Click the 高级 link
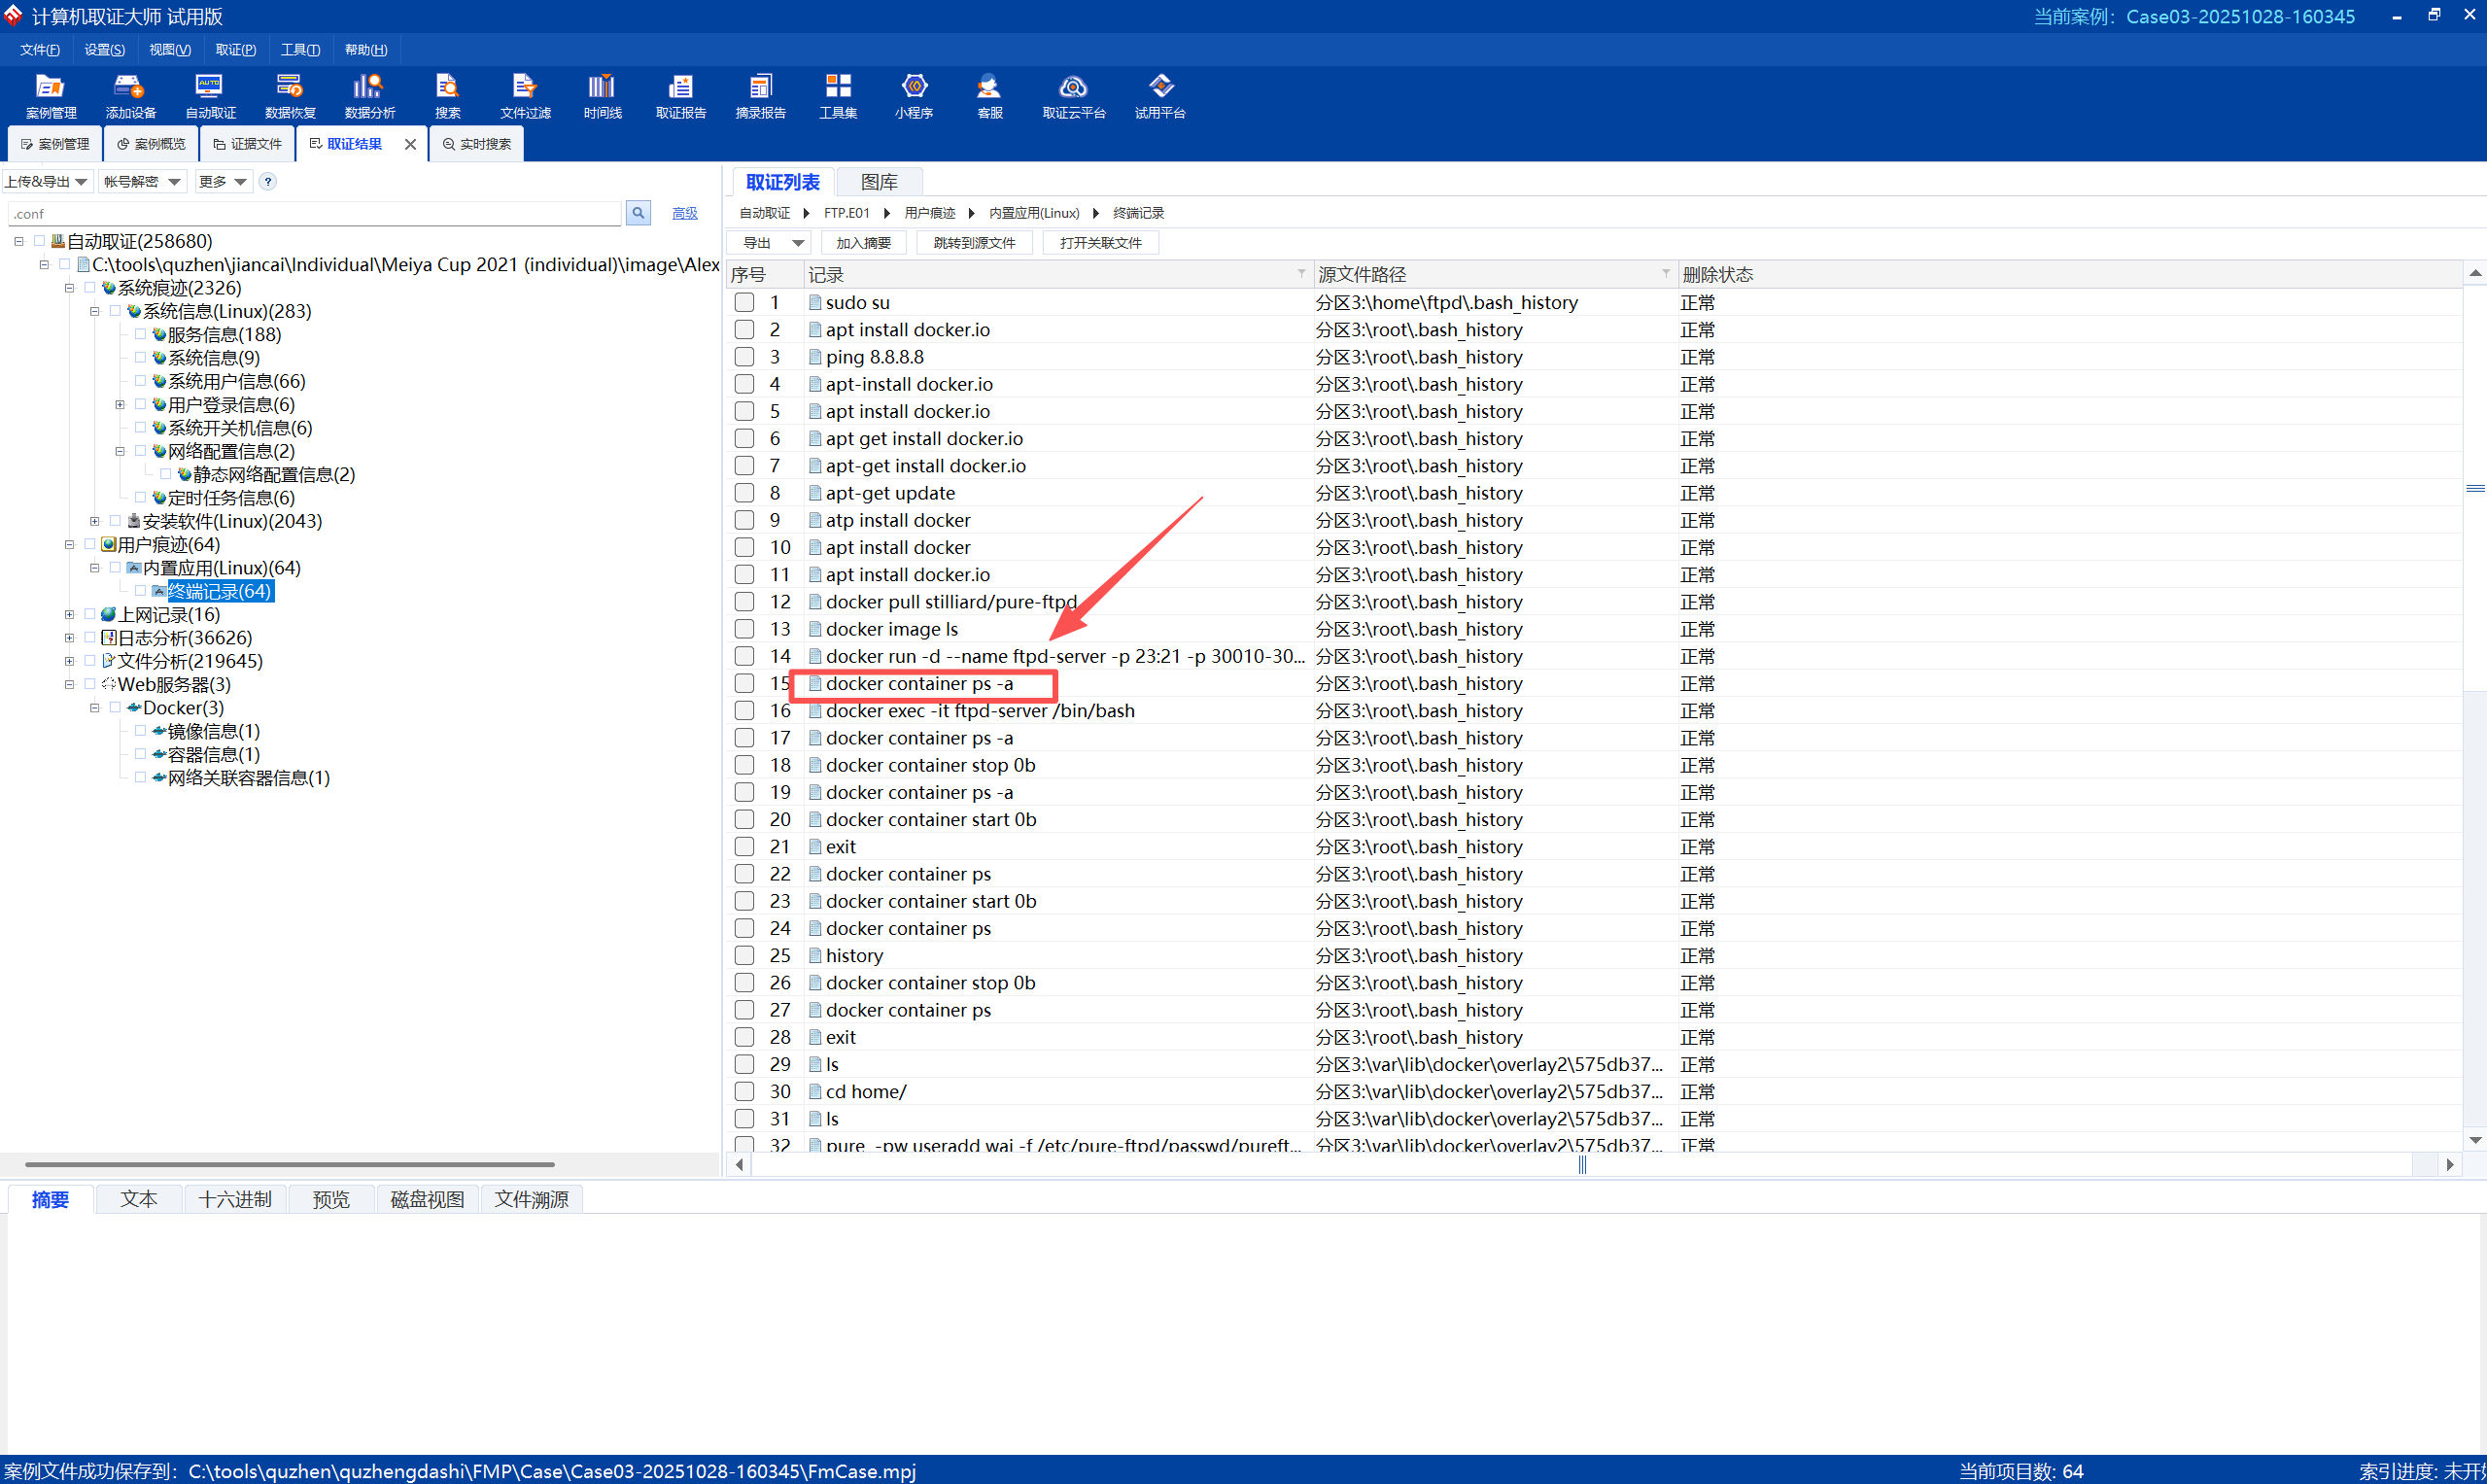The width and height of the screenshot is (2487, 1484). pos(684,213)
